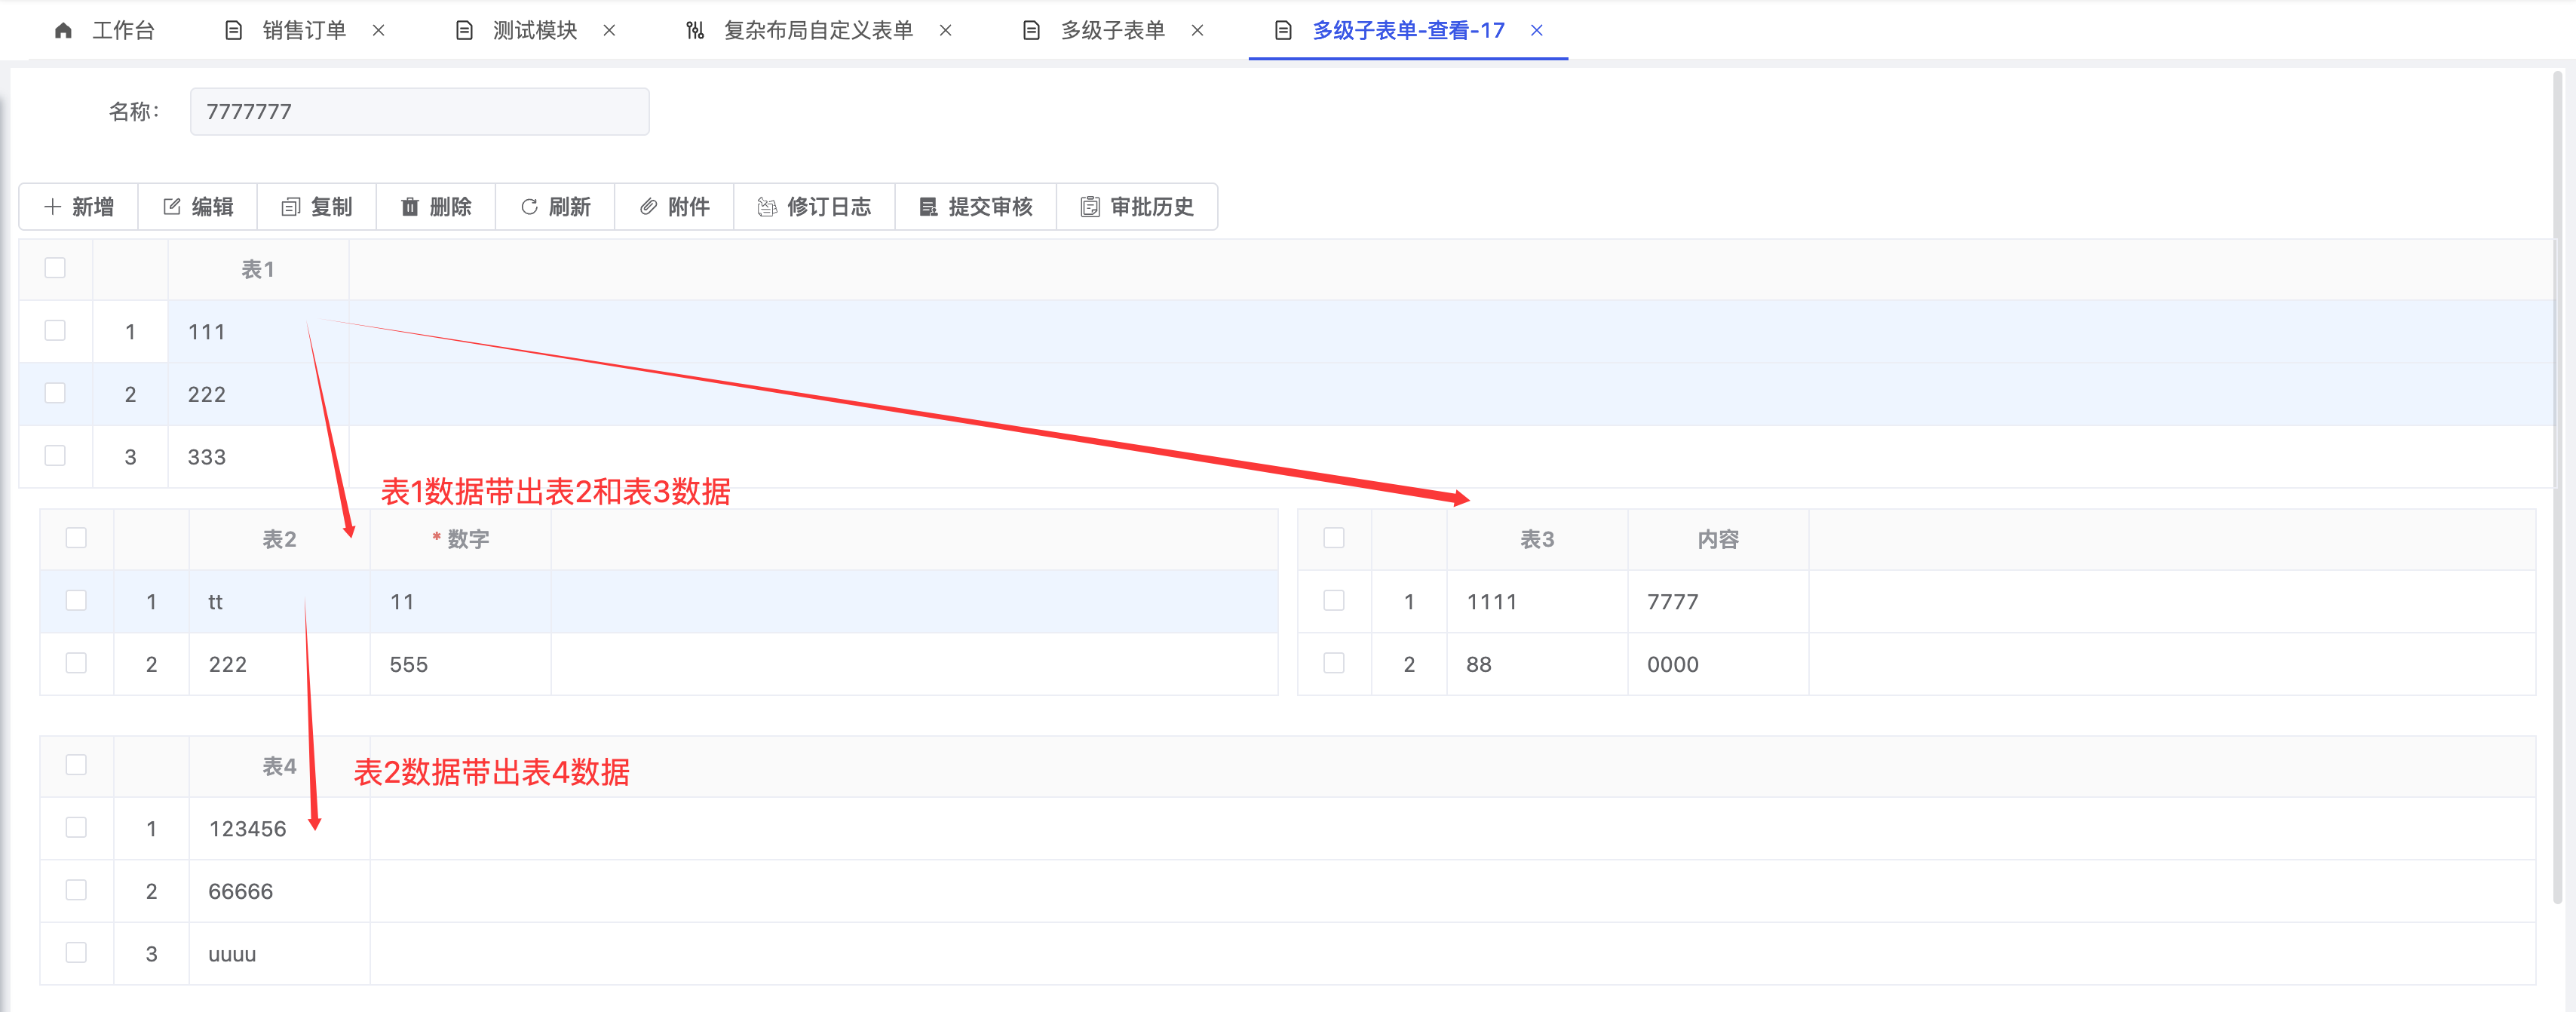Click the 编辑 edit pencil button
The image size is (2576, 1012).
[x=198, y=207]
